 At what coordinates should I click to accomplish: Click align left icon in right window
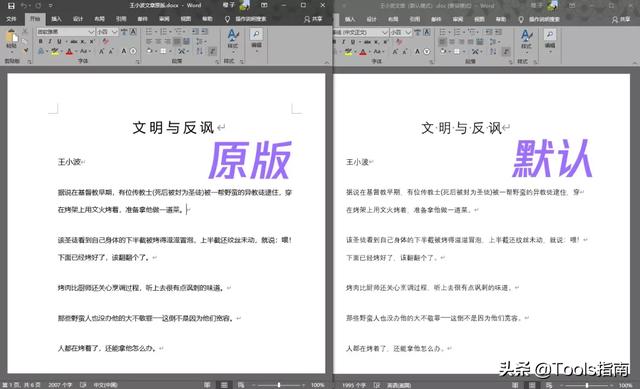click(442, 42)
